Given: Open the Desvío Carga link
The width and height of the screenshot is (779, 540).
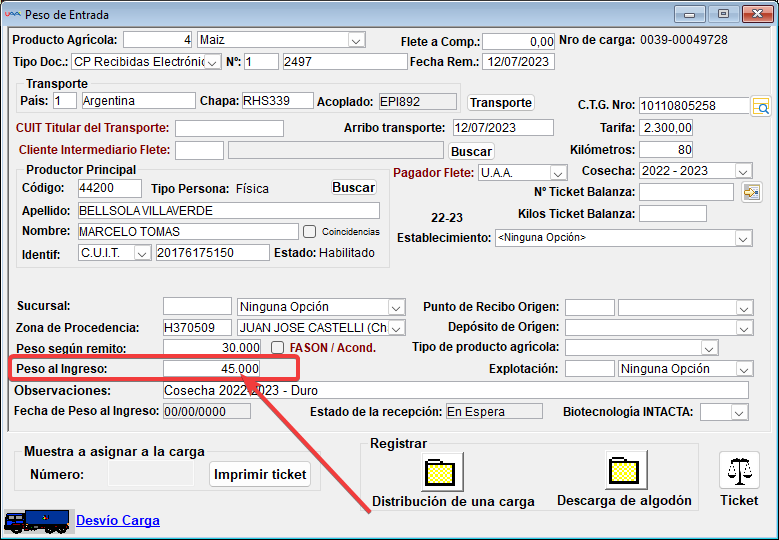Looking at the screenshot, I should point(118,520).
